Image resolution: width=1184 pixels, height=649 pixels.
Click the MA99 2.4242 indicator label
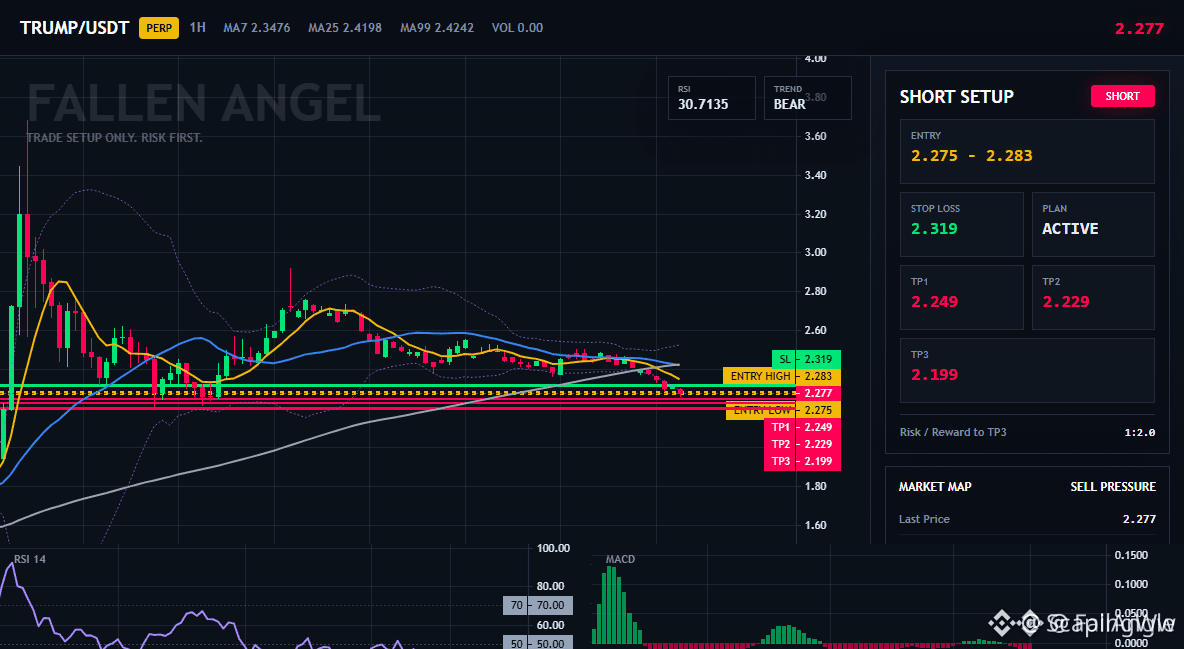(x=437, y=28)
